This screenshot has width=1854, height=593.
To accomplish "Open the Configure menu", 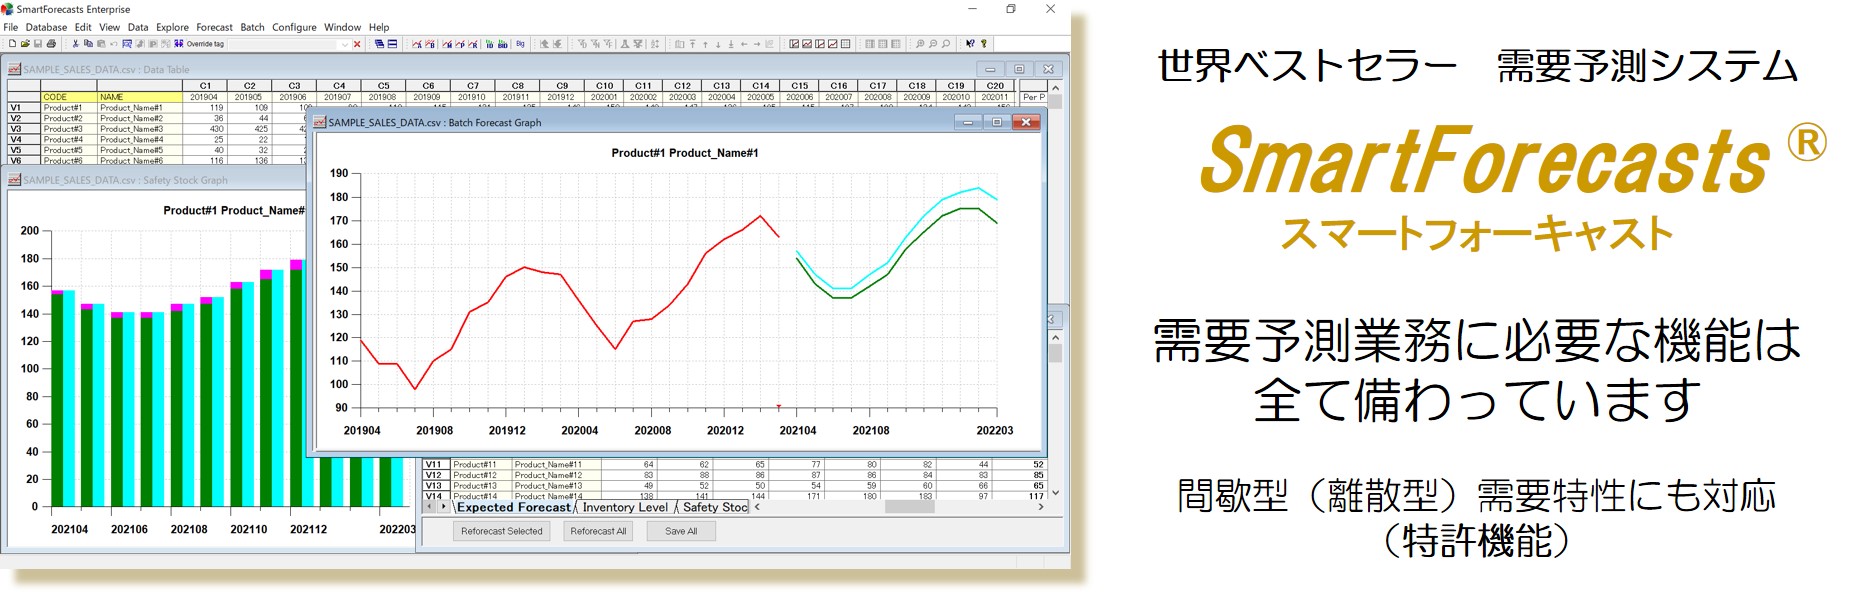I will 294,27.
